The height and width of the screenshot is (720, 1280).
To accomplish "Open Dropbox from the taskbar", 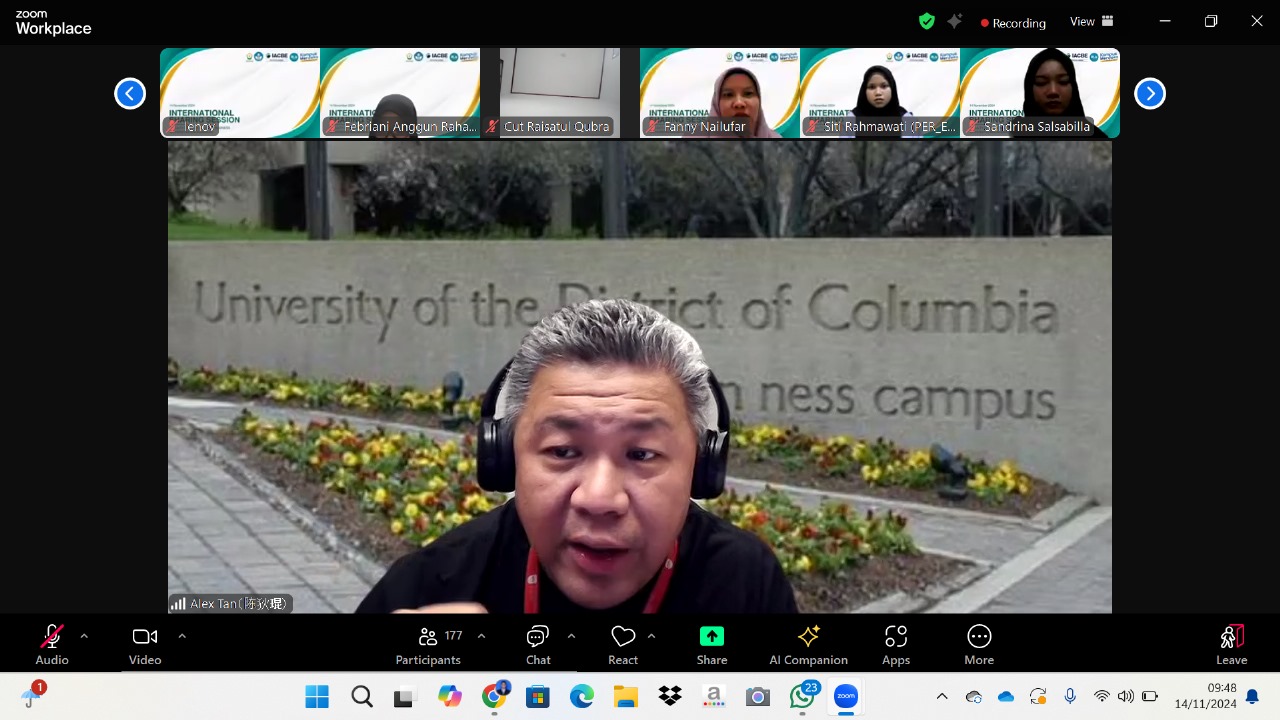I will pos(670,696).
